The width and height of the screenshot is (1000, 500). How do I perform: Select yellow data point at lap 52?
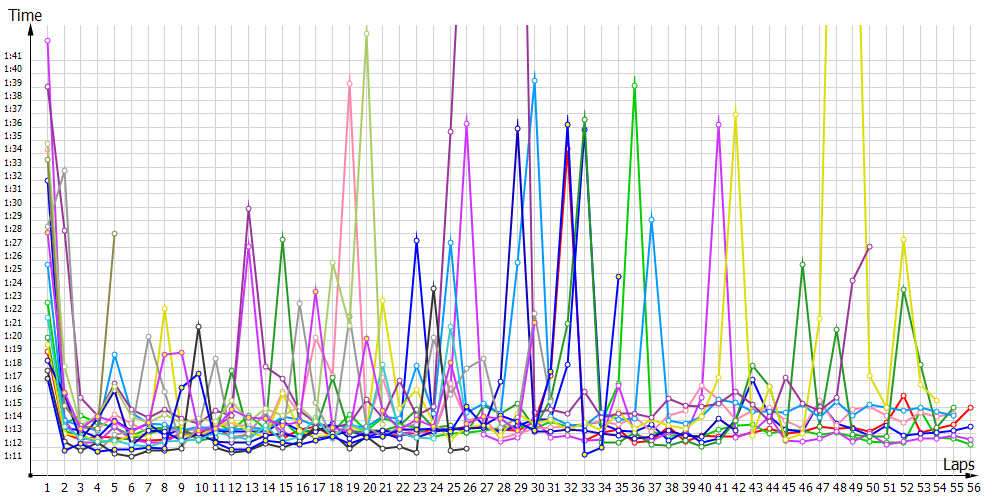coord(904,240)
